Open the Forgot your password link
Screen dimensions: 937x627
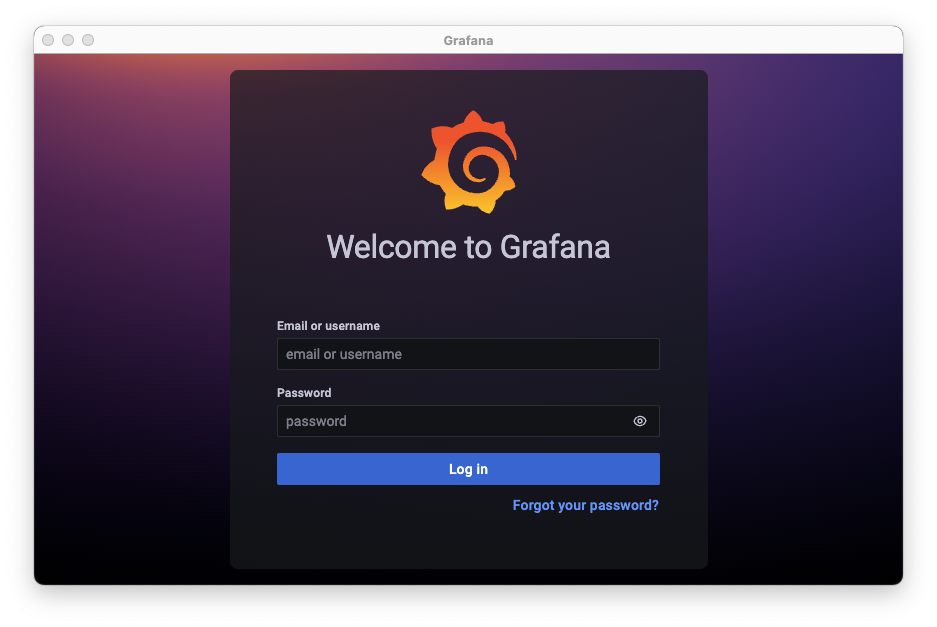pyautogui.click(x=586, y=506)
